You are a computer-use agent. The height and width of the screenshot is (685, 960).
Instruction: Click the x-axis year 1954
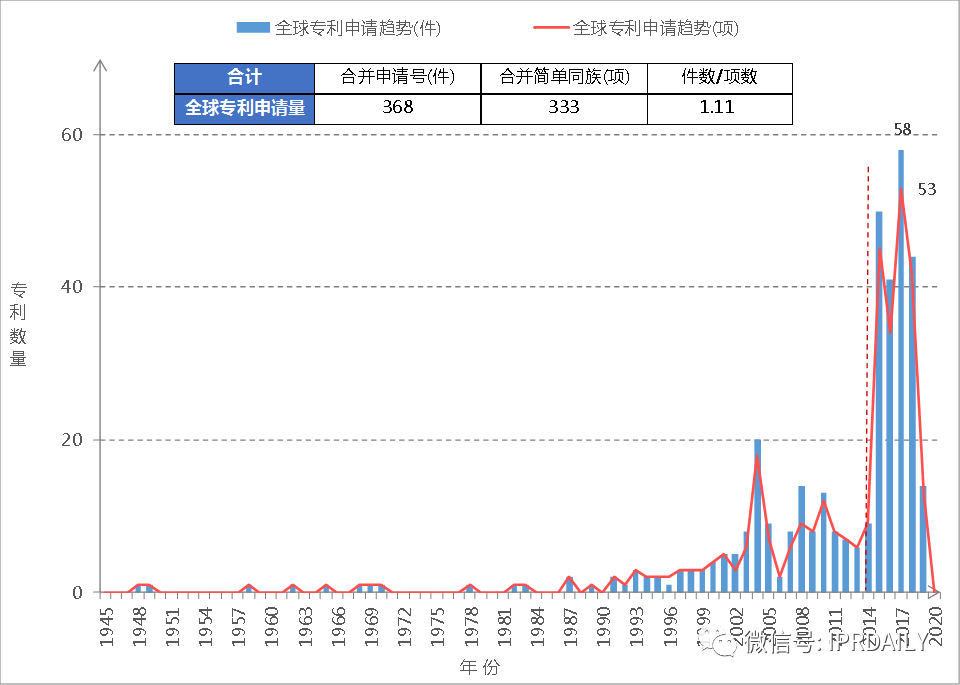[206, 626]
